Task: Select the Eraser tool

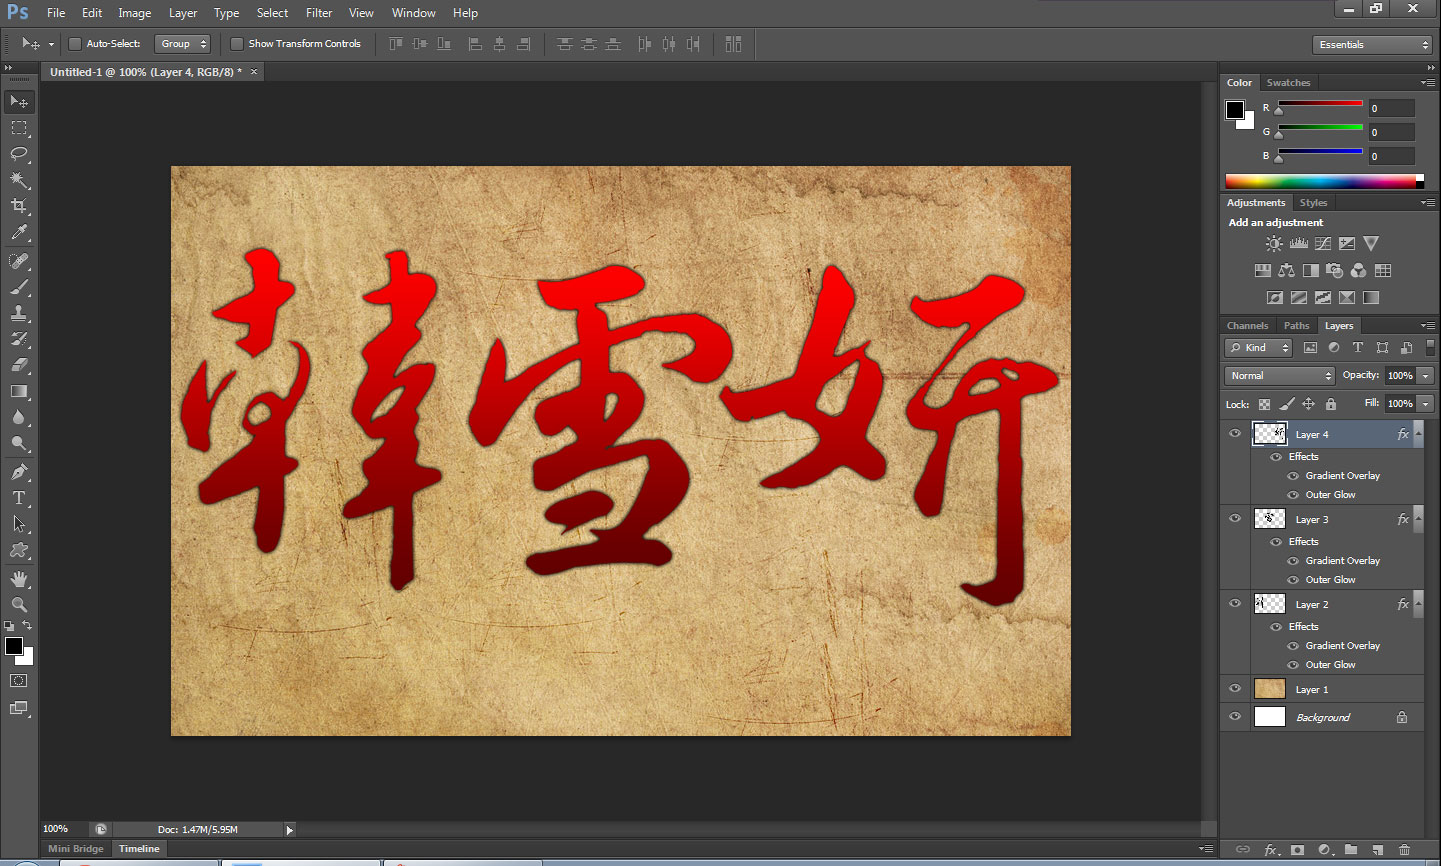Action: pos(19,365)
